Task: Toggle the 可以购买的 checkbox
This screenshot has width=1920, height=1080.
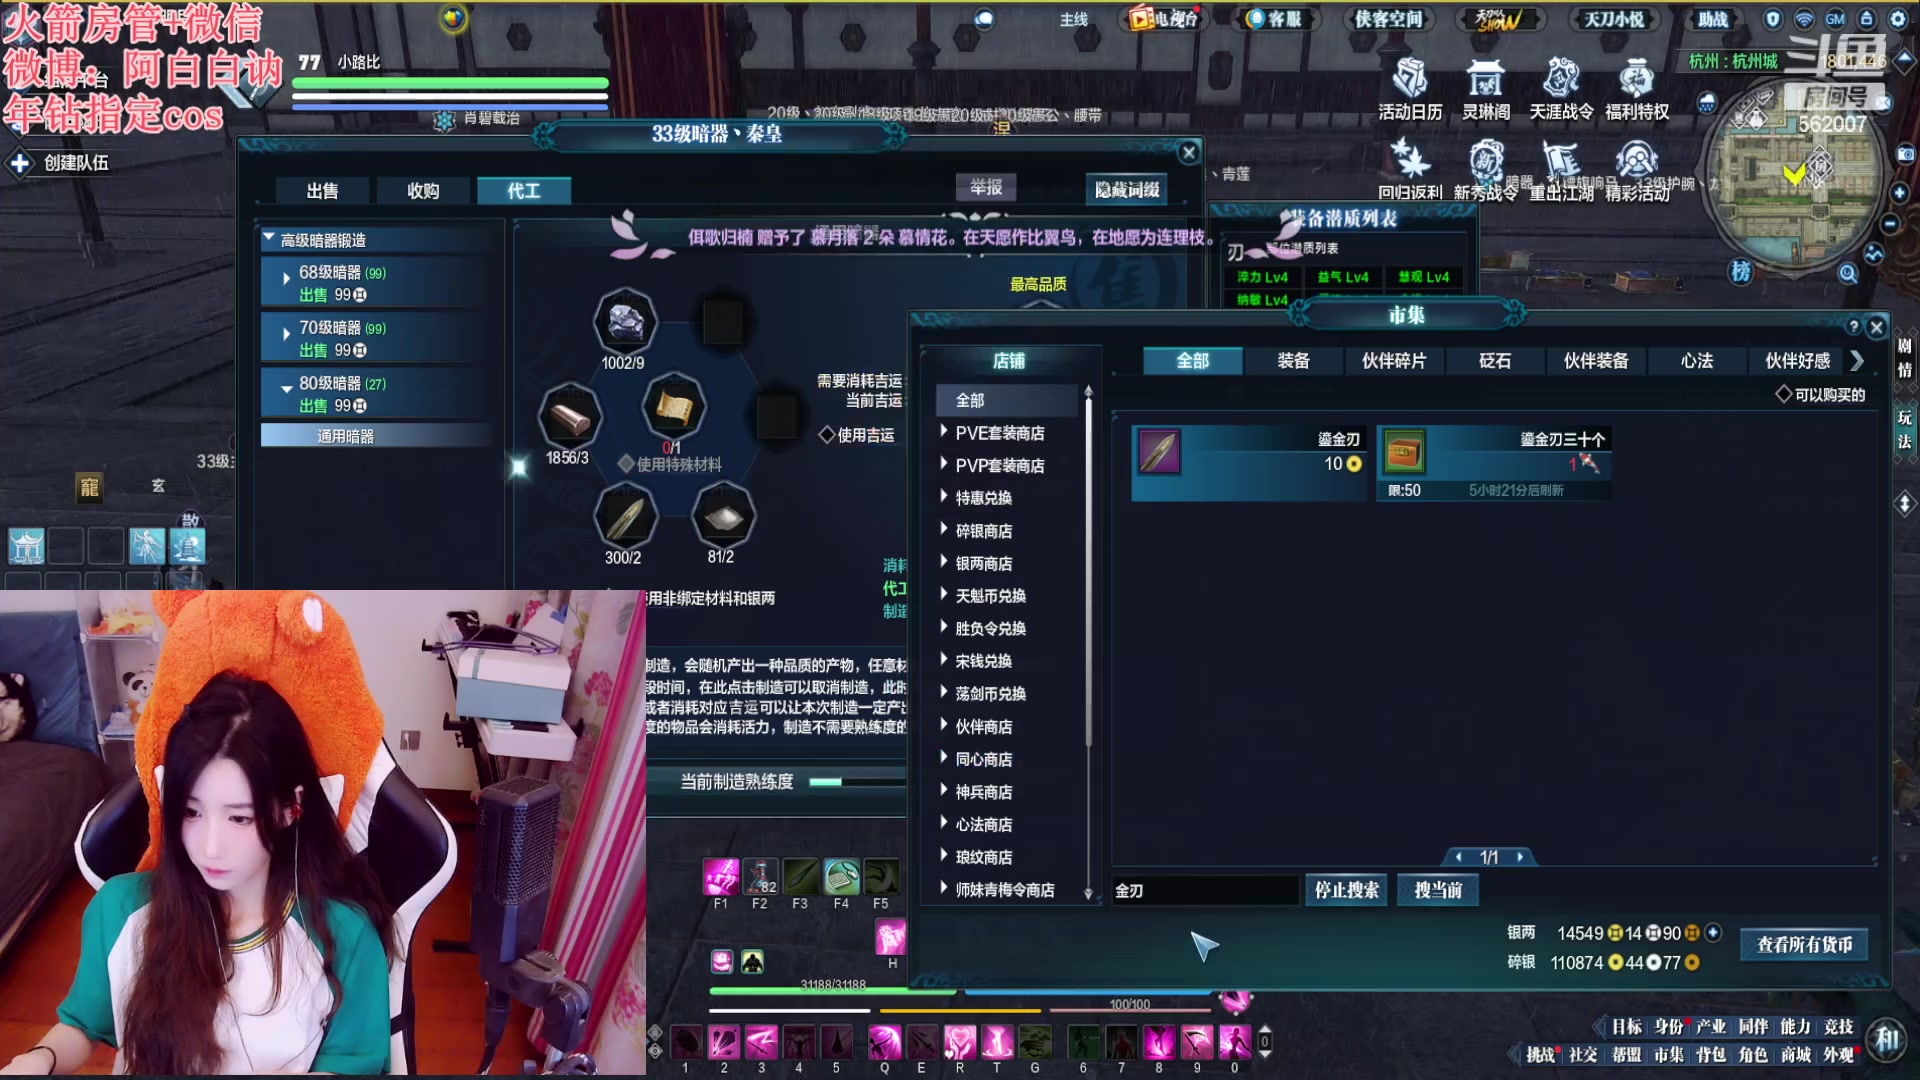Action: (1783, 395)
